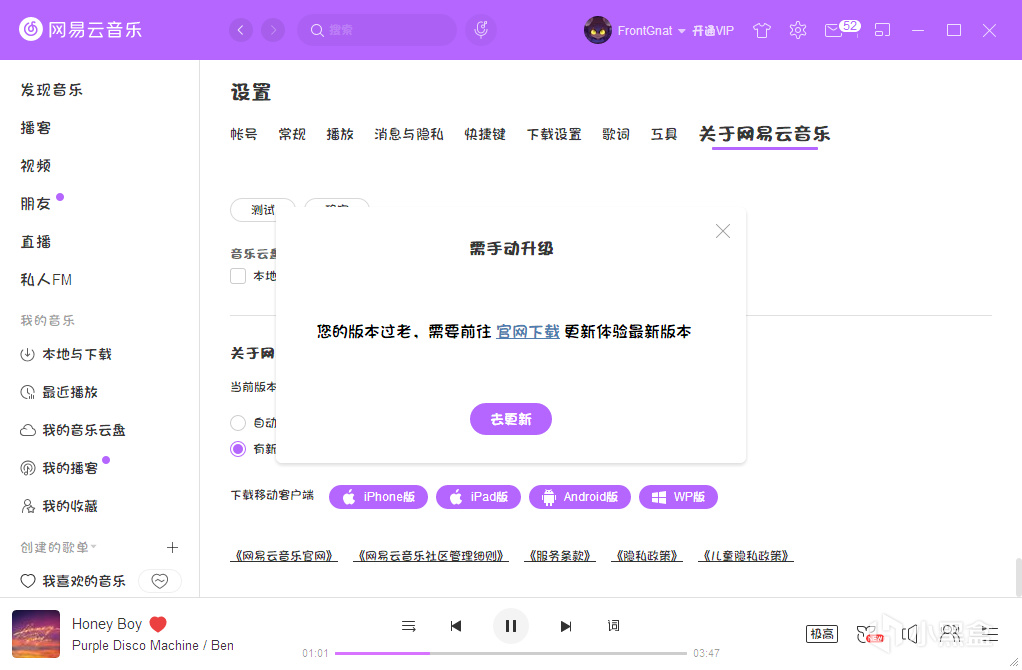Open 我的播客 in the sidebar
This screenshot has width=1022, height=670.
pyautogui.click(x=59, y=468)
